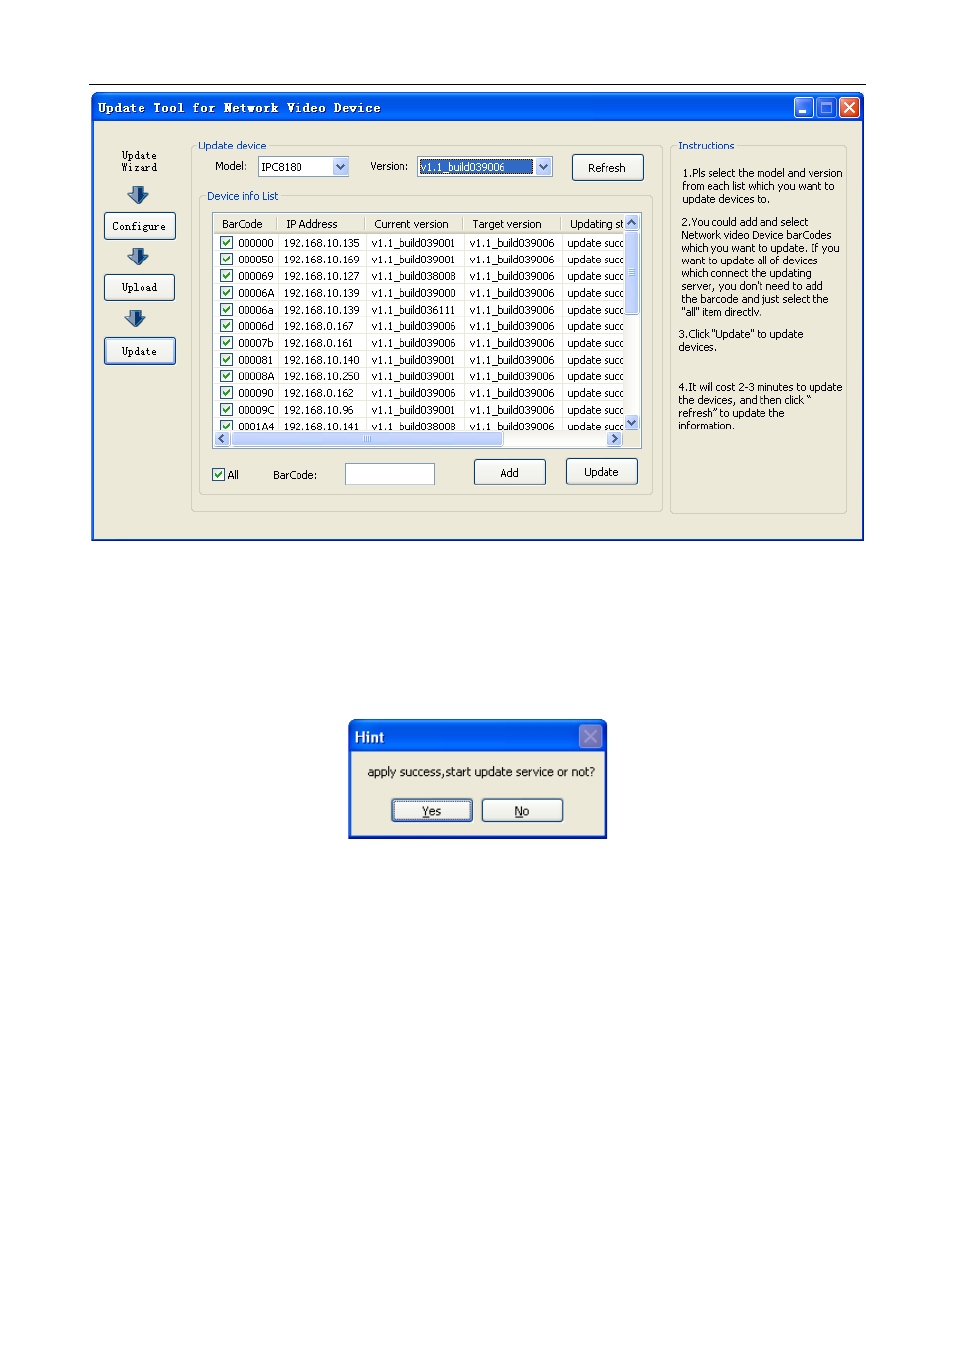Uncheck the device with barcode 000050
Viewport: 955px width, 1350px height.
(227, 259)
